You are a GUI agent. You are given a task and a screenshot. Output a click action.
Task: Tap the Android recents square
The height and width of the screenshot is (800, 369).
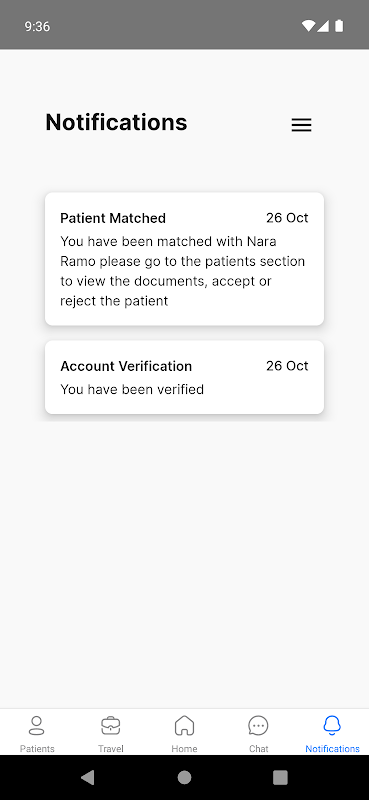(280, 777)
